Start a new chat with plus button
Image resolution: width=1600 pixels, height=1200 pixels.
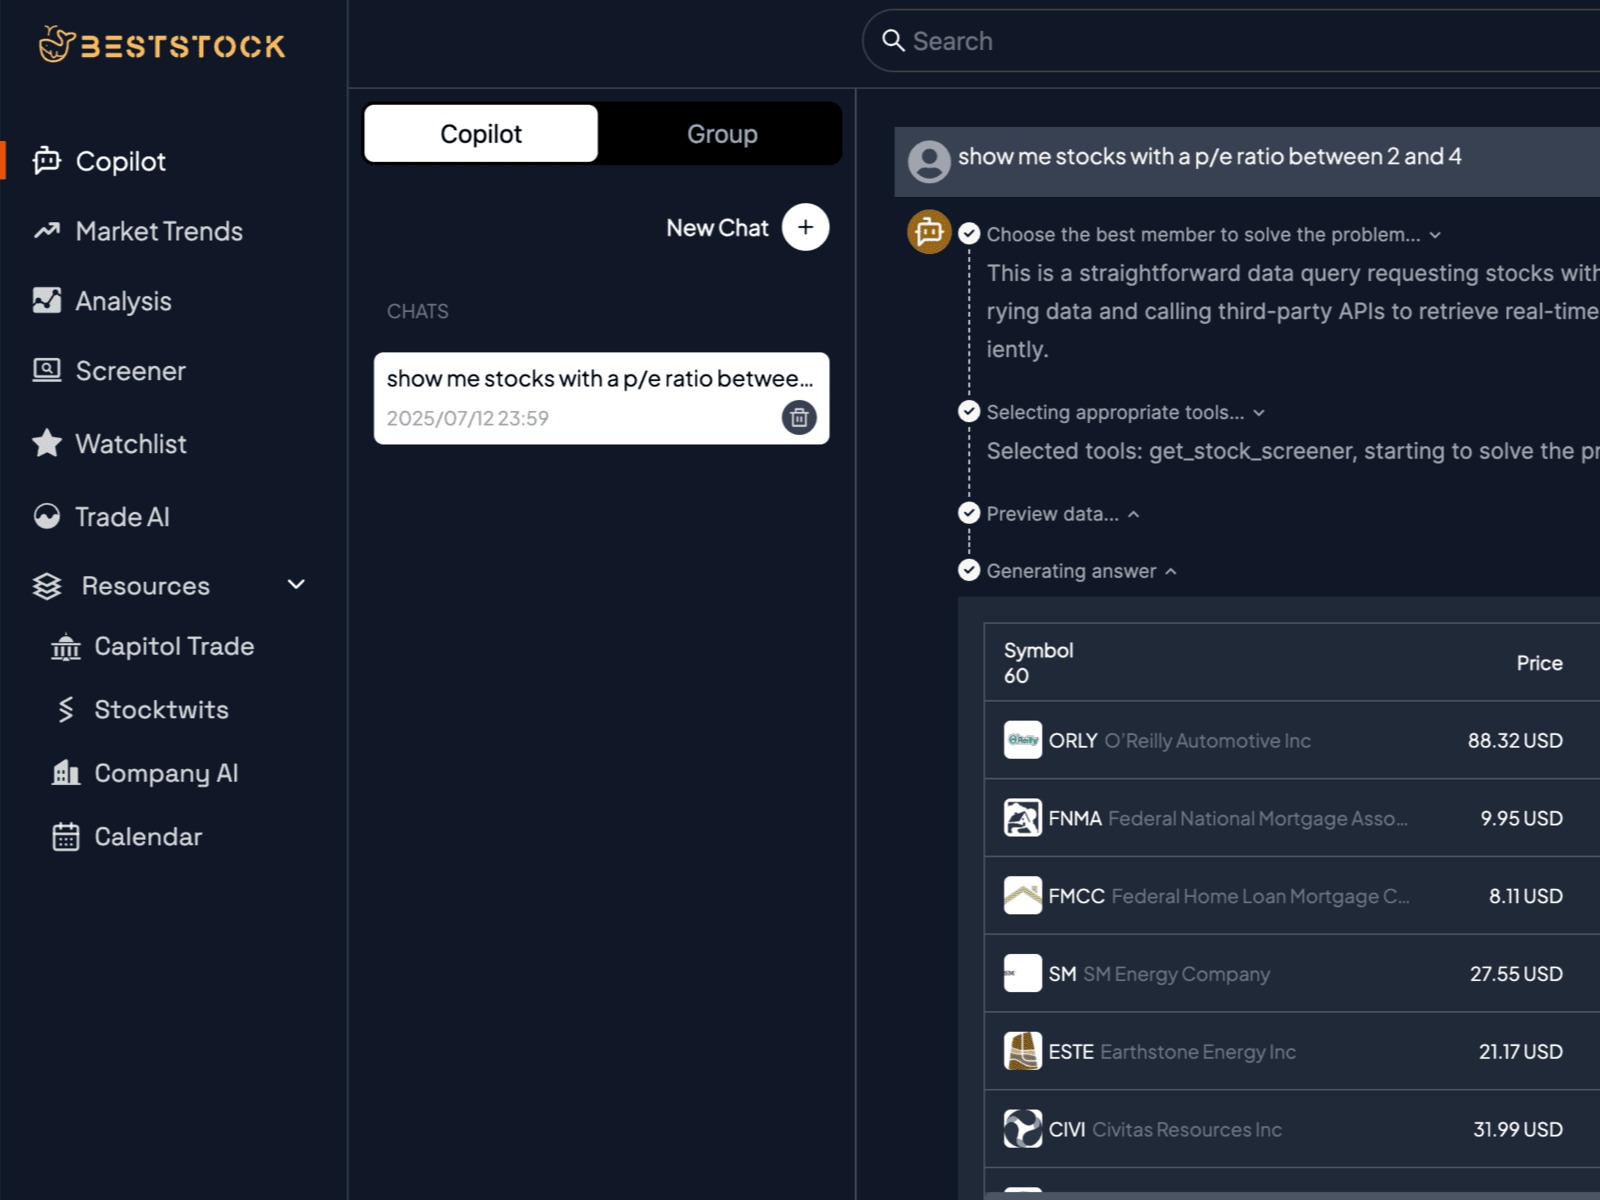[x=805, y=227]
